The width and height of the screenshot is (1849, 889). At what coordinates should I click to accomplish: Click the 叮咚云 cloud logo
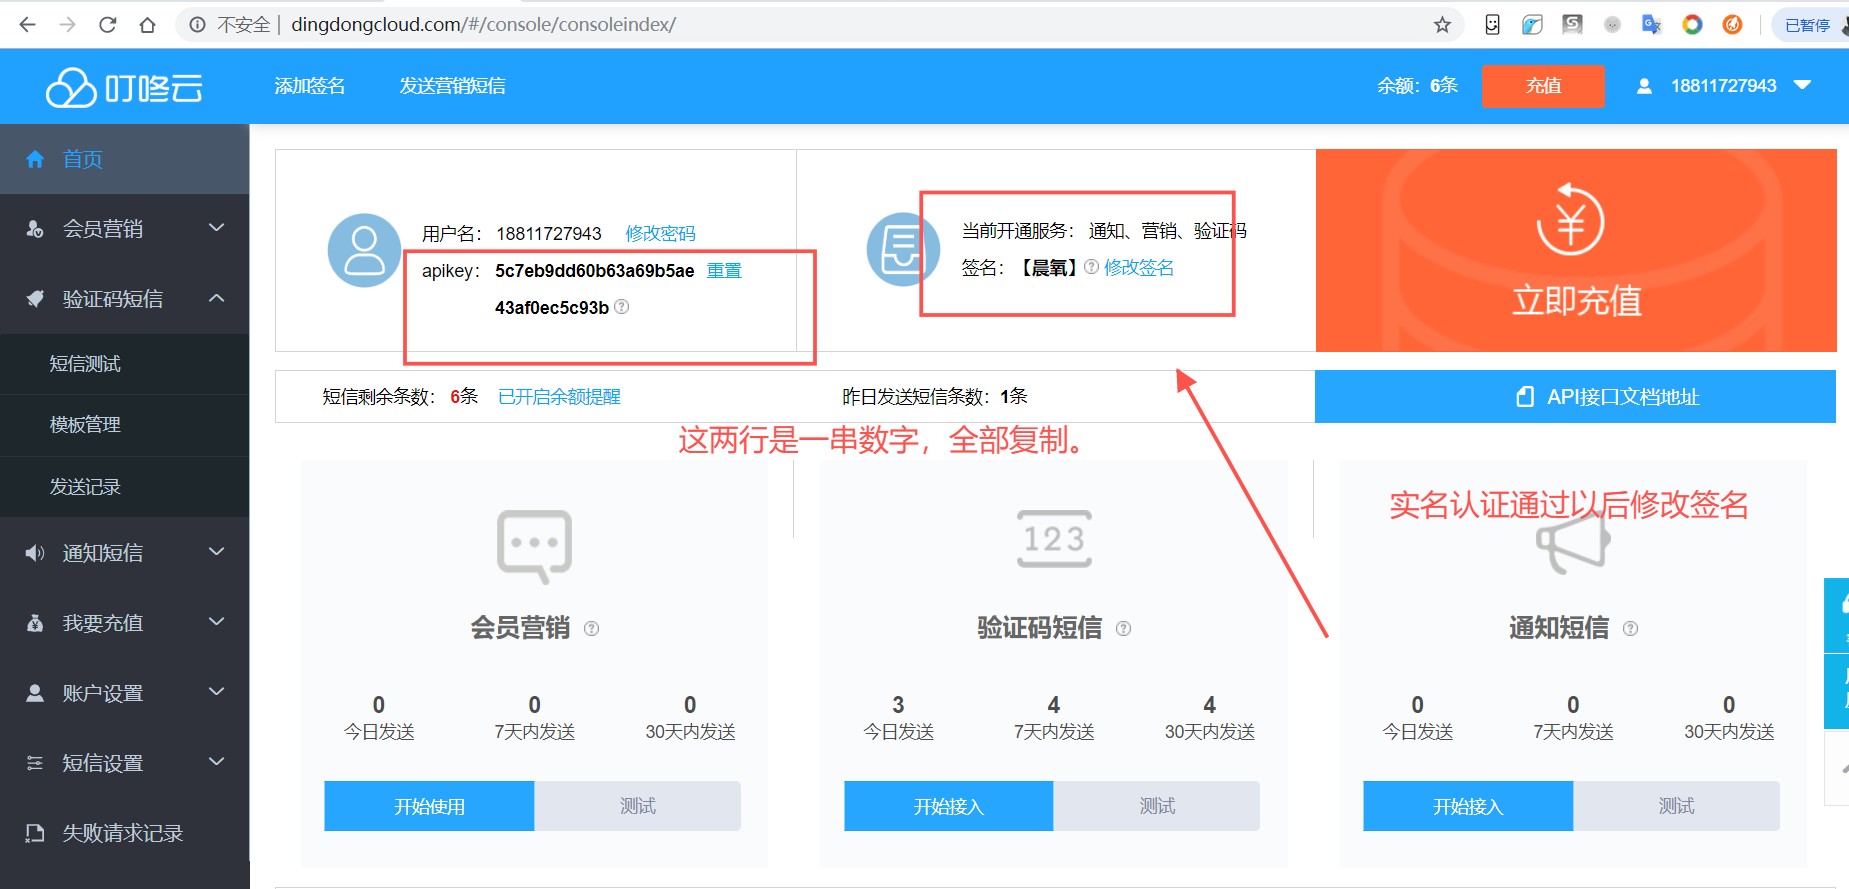124,87
